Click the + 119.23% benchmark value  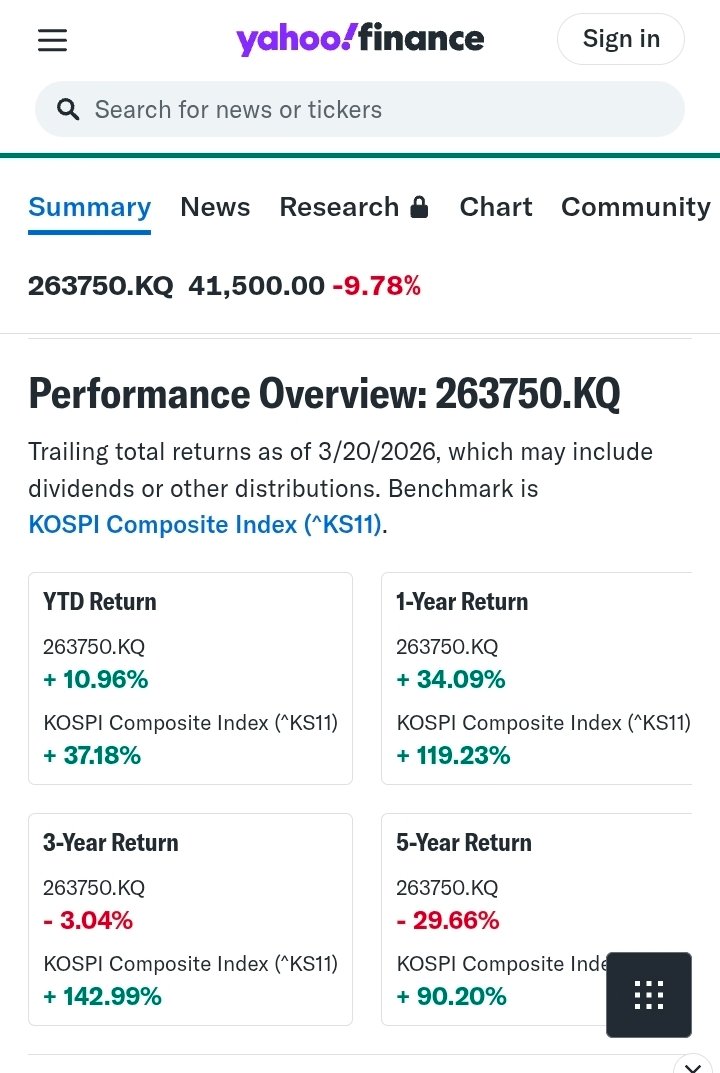pyautogui.click(x=454, y=755)
